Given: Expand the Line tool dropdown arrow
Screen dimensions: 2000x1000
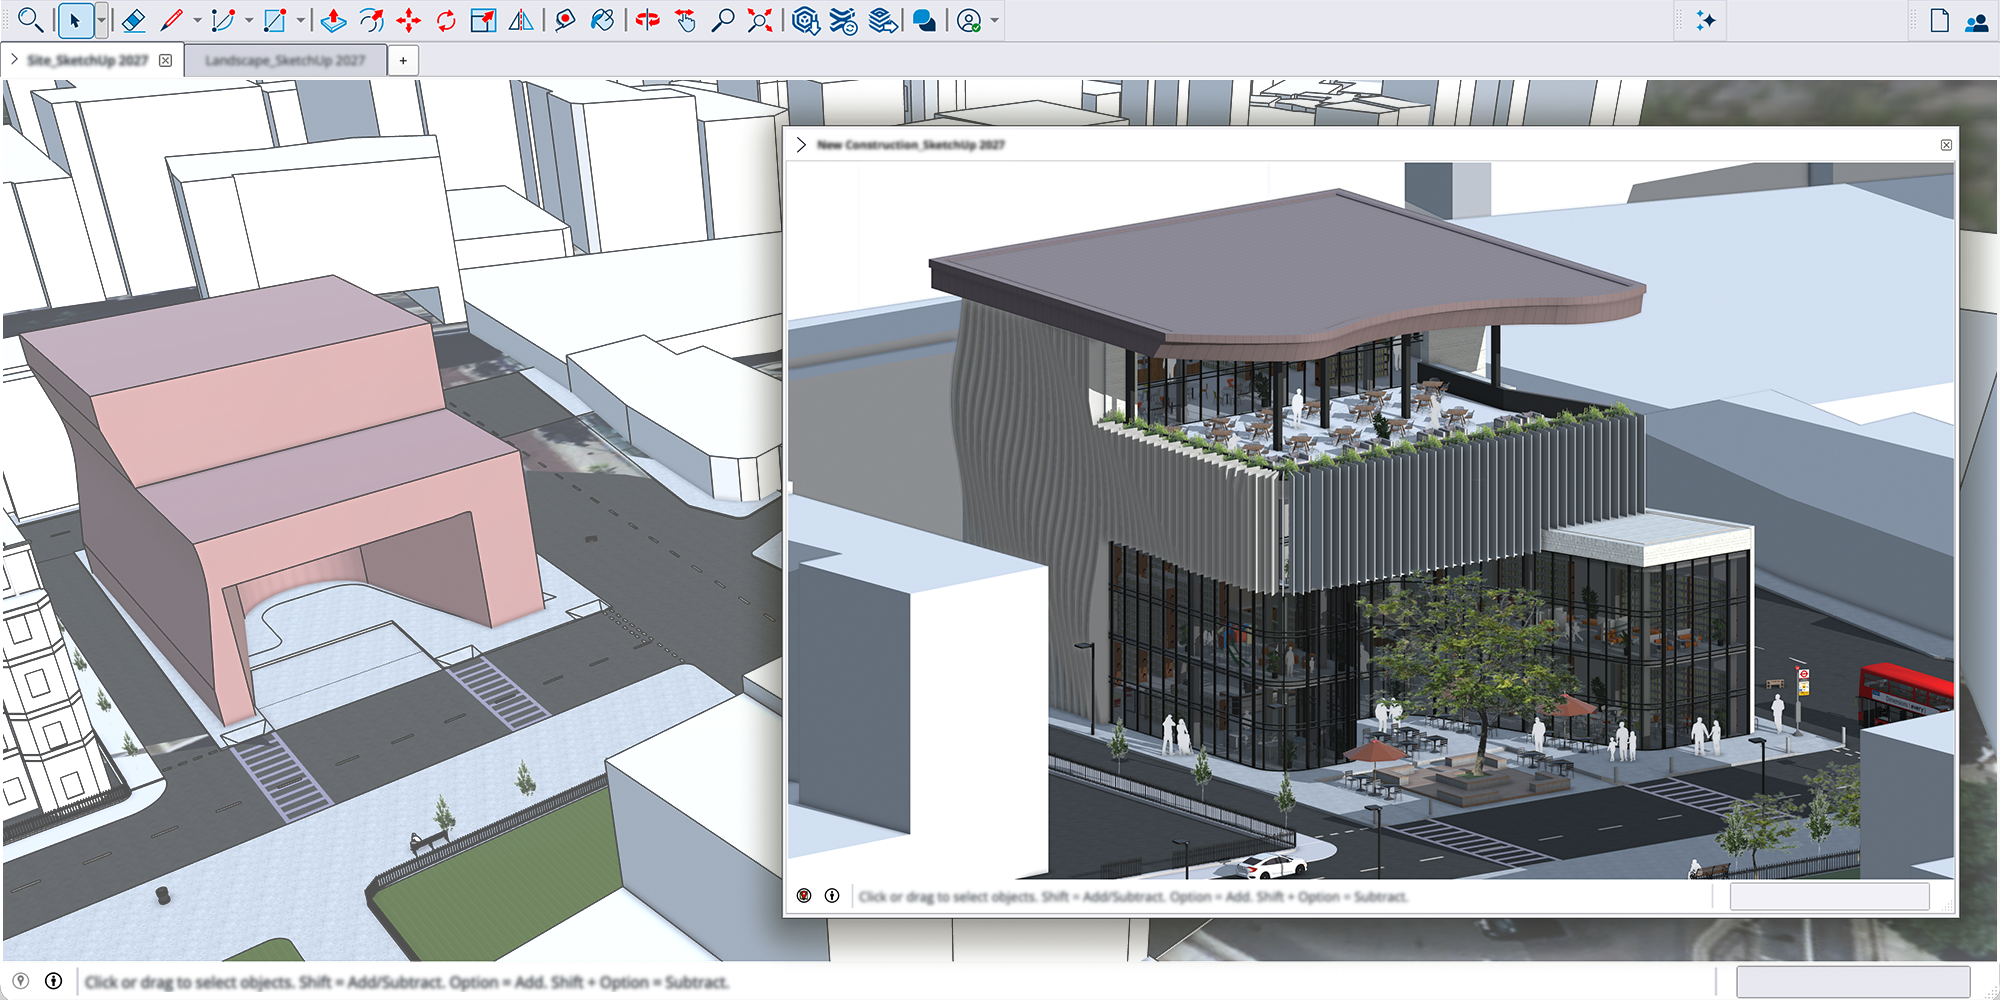Looking at the screenshot, I should point(197,20).
